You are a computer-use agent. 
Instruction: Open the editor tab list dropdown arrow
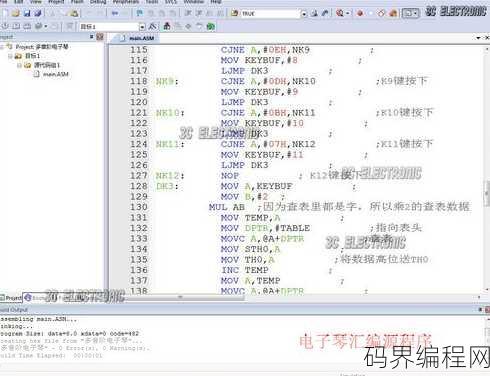point(478,38)
